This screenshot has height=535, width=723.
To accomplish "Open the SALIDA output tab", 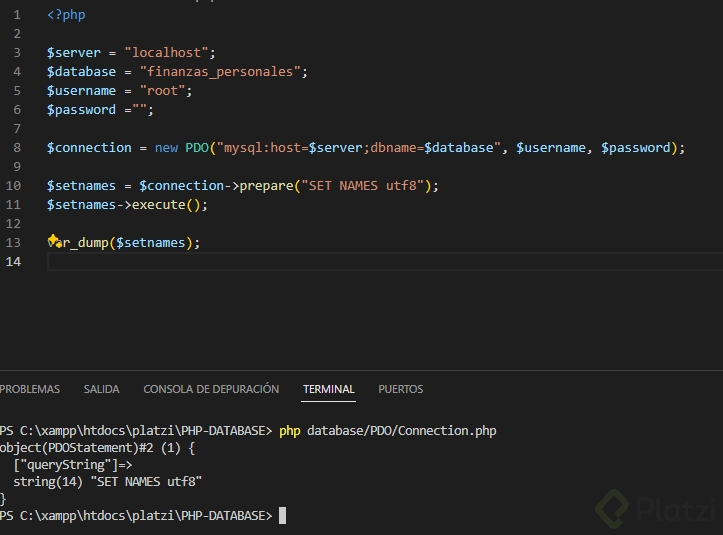I will [x=101, y=389].
